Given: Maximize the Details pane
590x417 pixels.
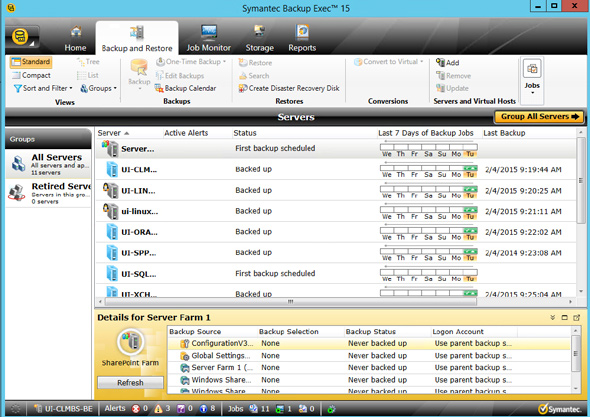Looking at the screenshot, I should click(x=564, y=317).
